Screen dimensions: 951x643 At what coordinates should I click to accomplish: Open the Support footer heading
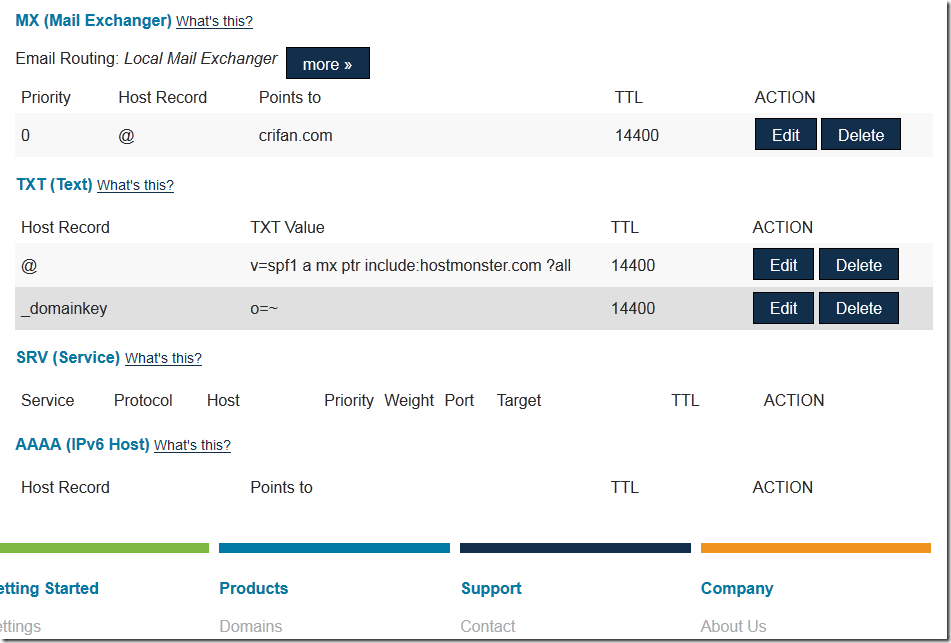click(x=491, y=588)
